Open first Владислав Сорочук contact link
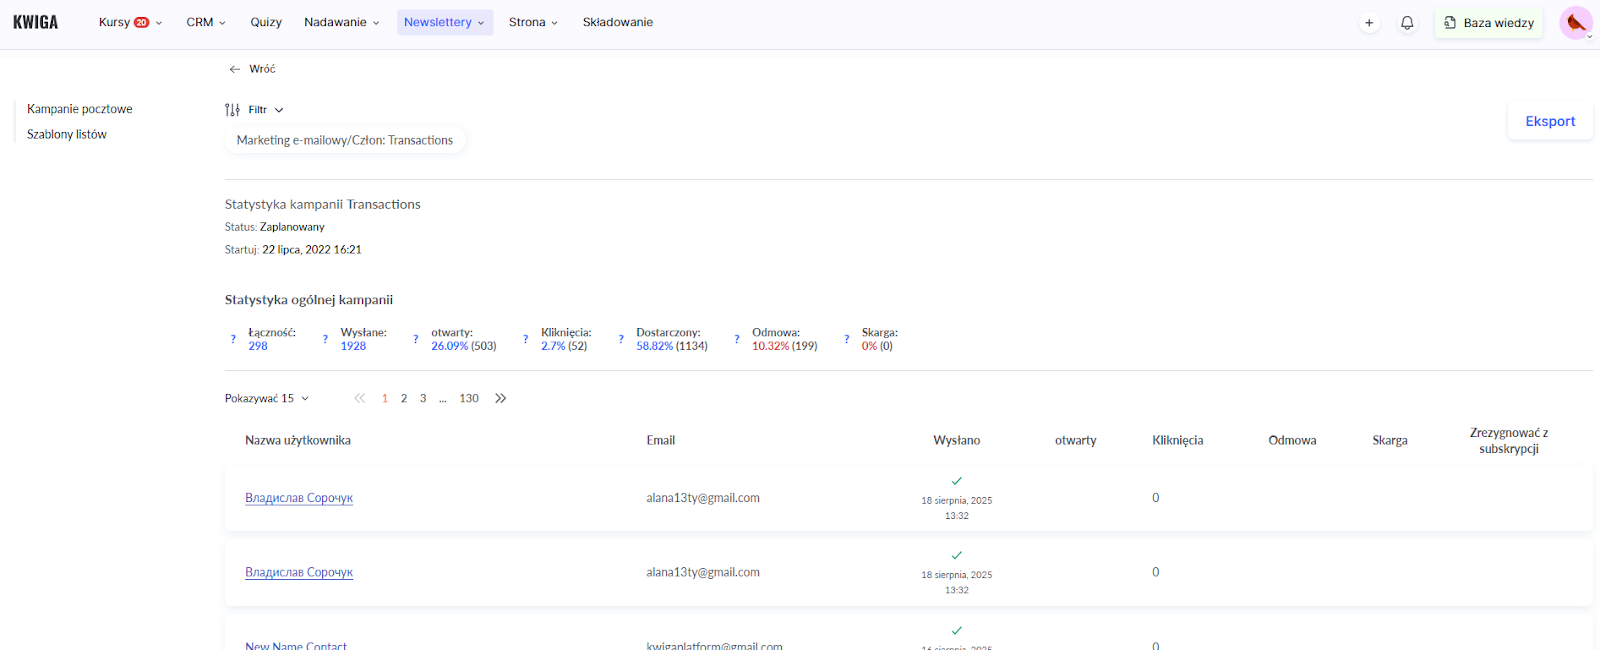This screenshot has width=1600, height=650. pos(299,498)
